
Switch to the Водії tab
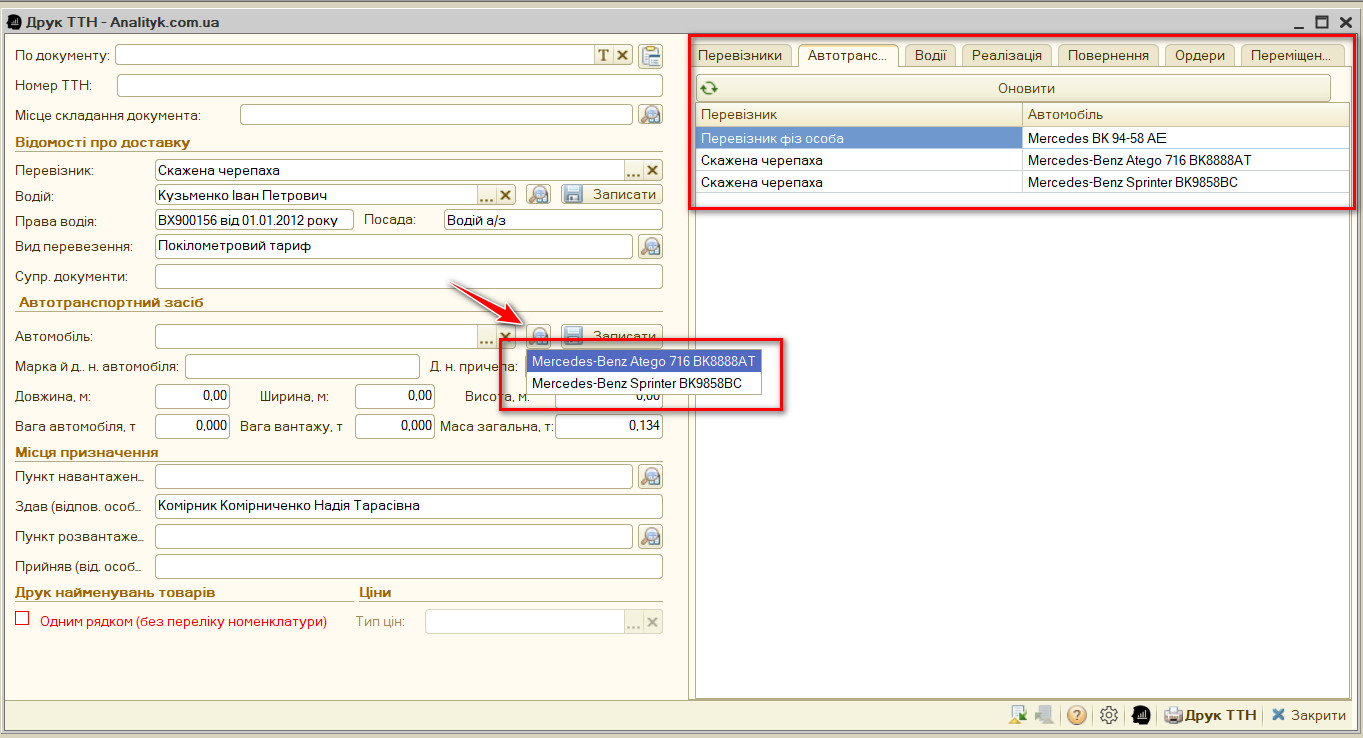tap(930, 56)
